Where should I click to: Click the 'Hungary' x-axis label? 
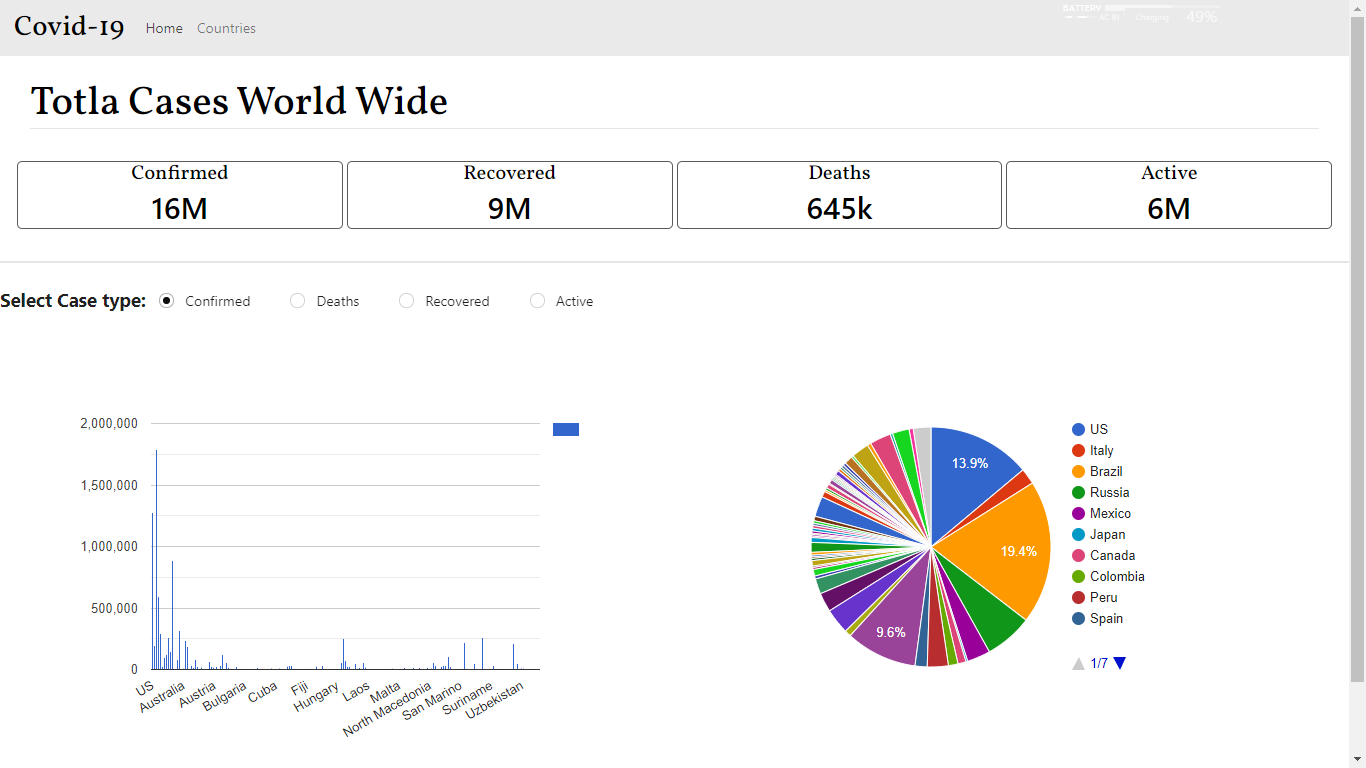coord(317,696)
